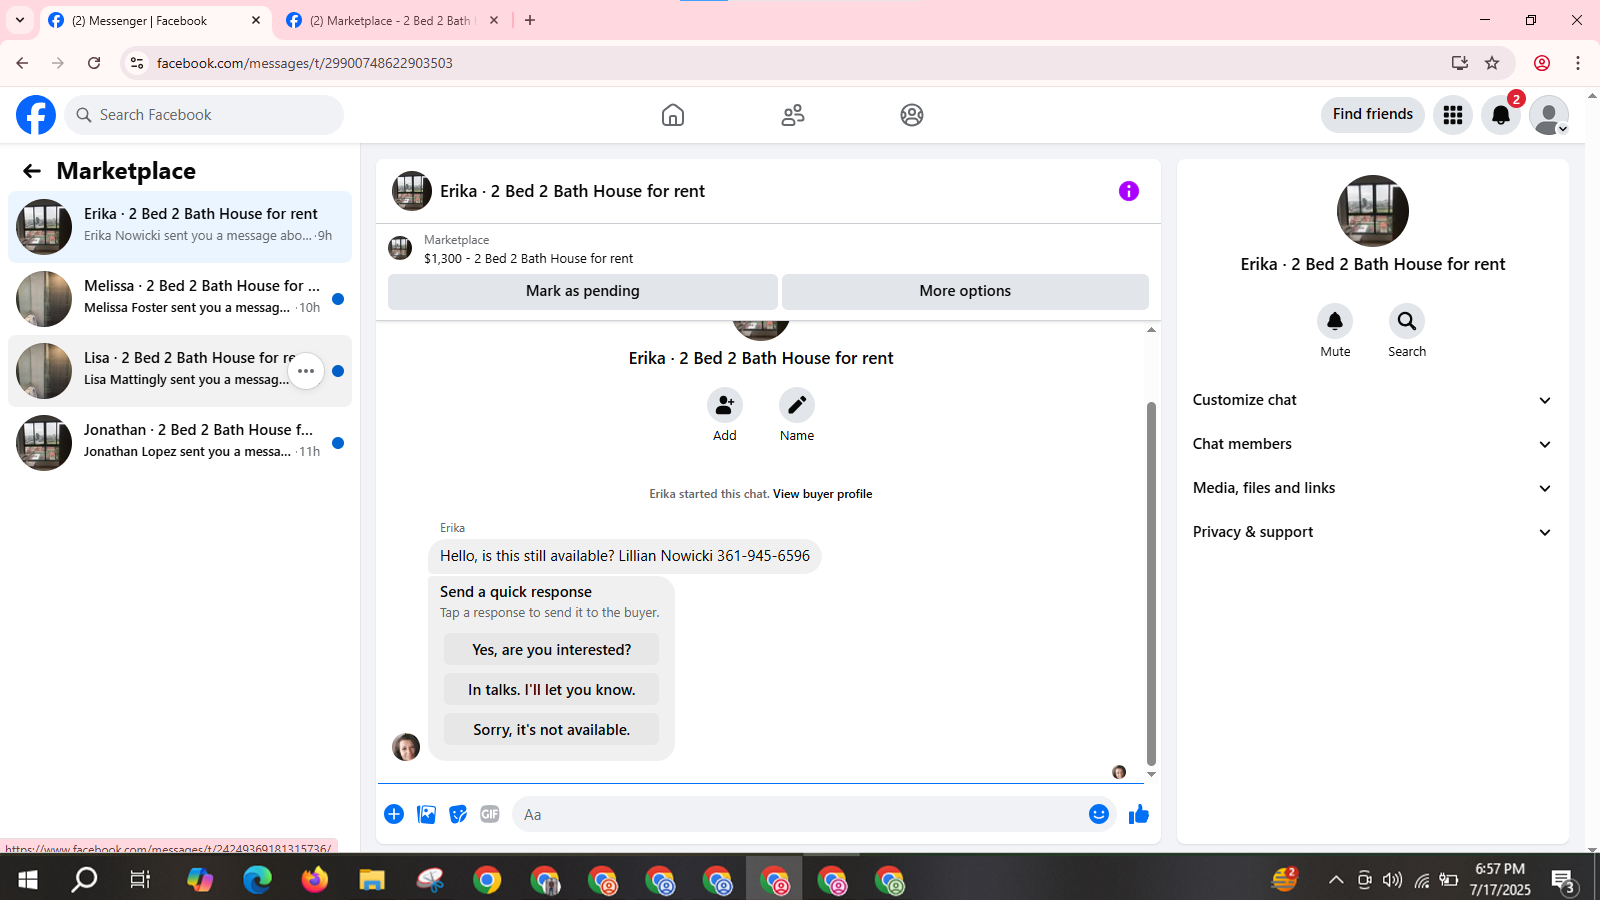Open Chrome three-dot menu
This screenshot has width=1600, height=900.
tap(1578, 63)
